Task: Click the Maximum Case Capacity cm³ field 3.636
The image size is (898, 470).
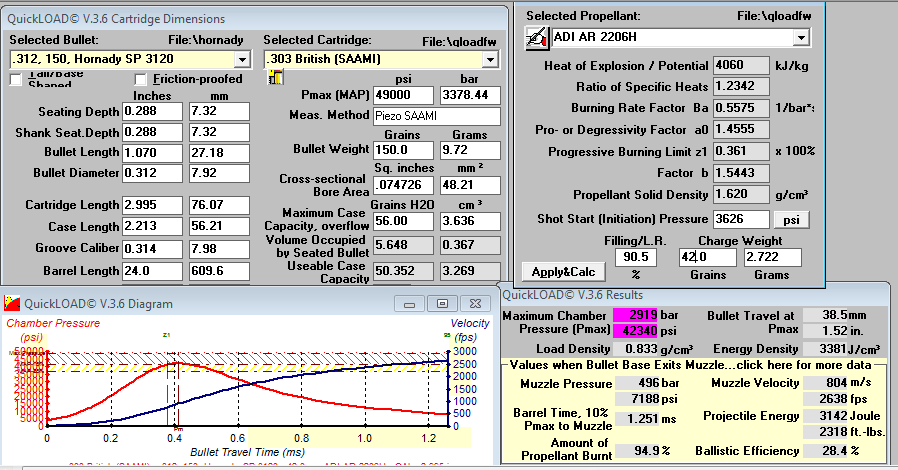Action: [470, 222]
